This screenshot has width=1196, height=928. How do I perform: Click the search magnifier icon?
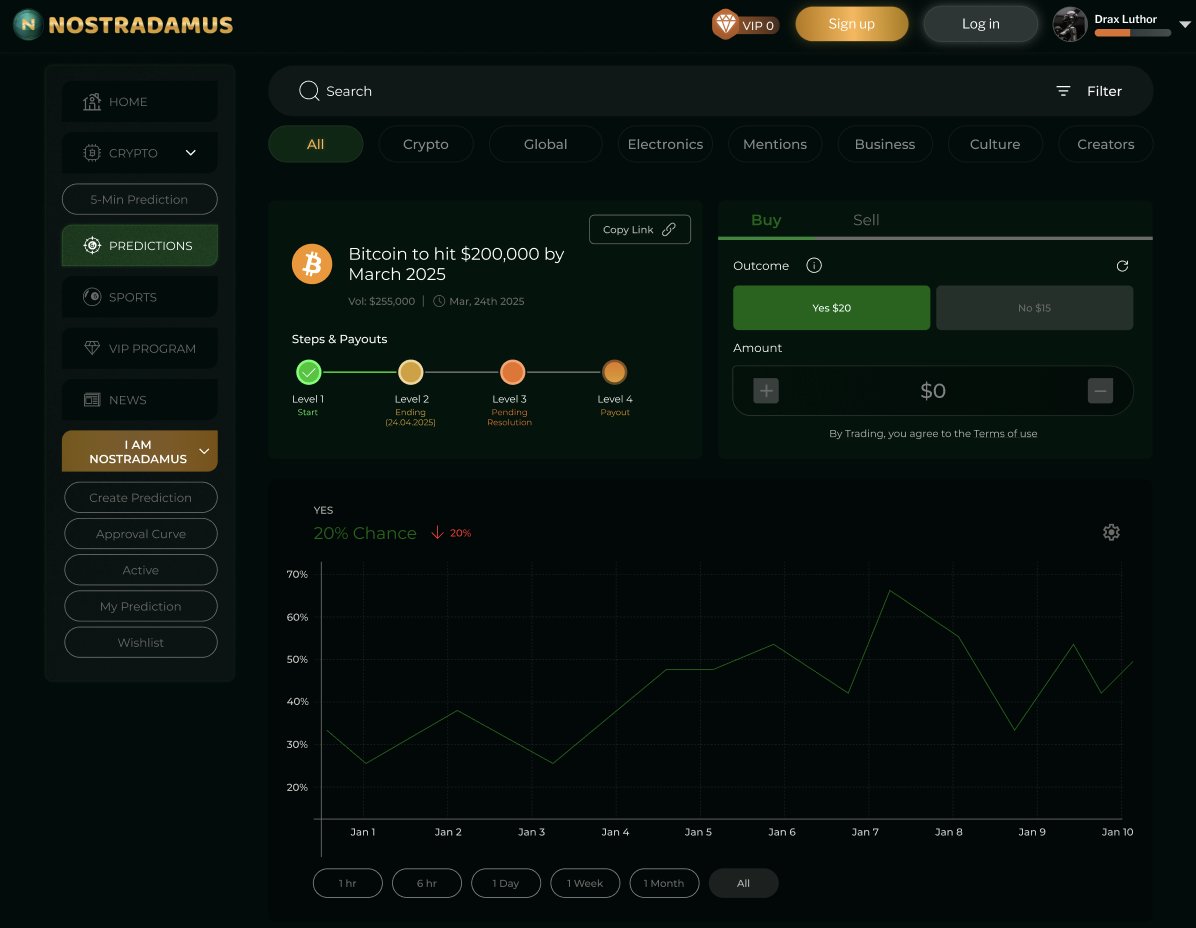(x=309, y=91)
